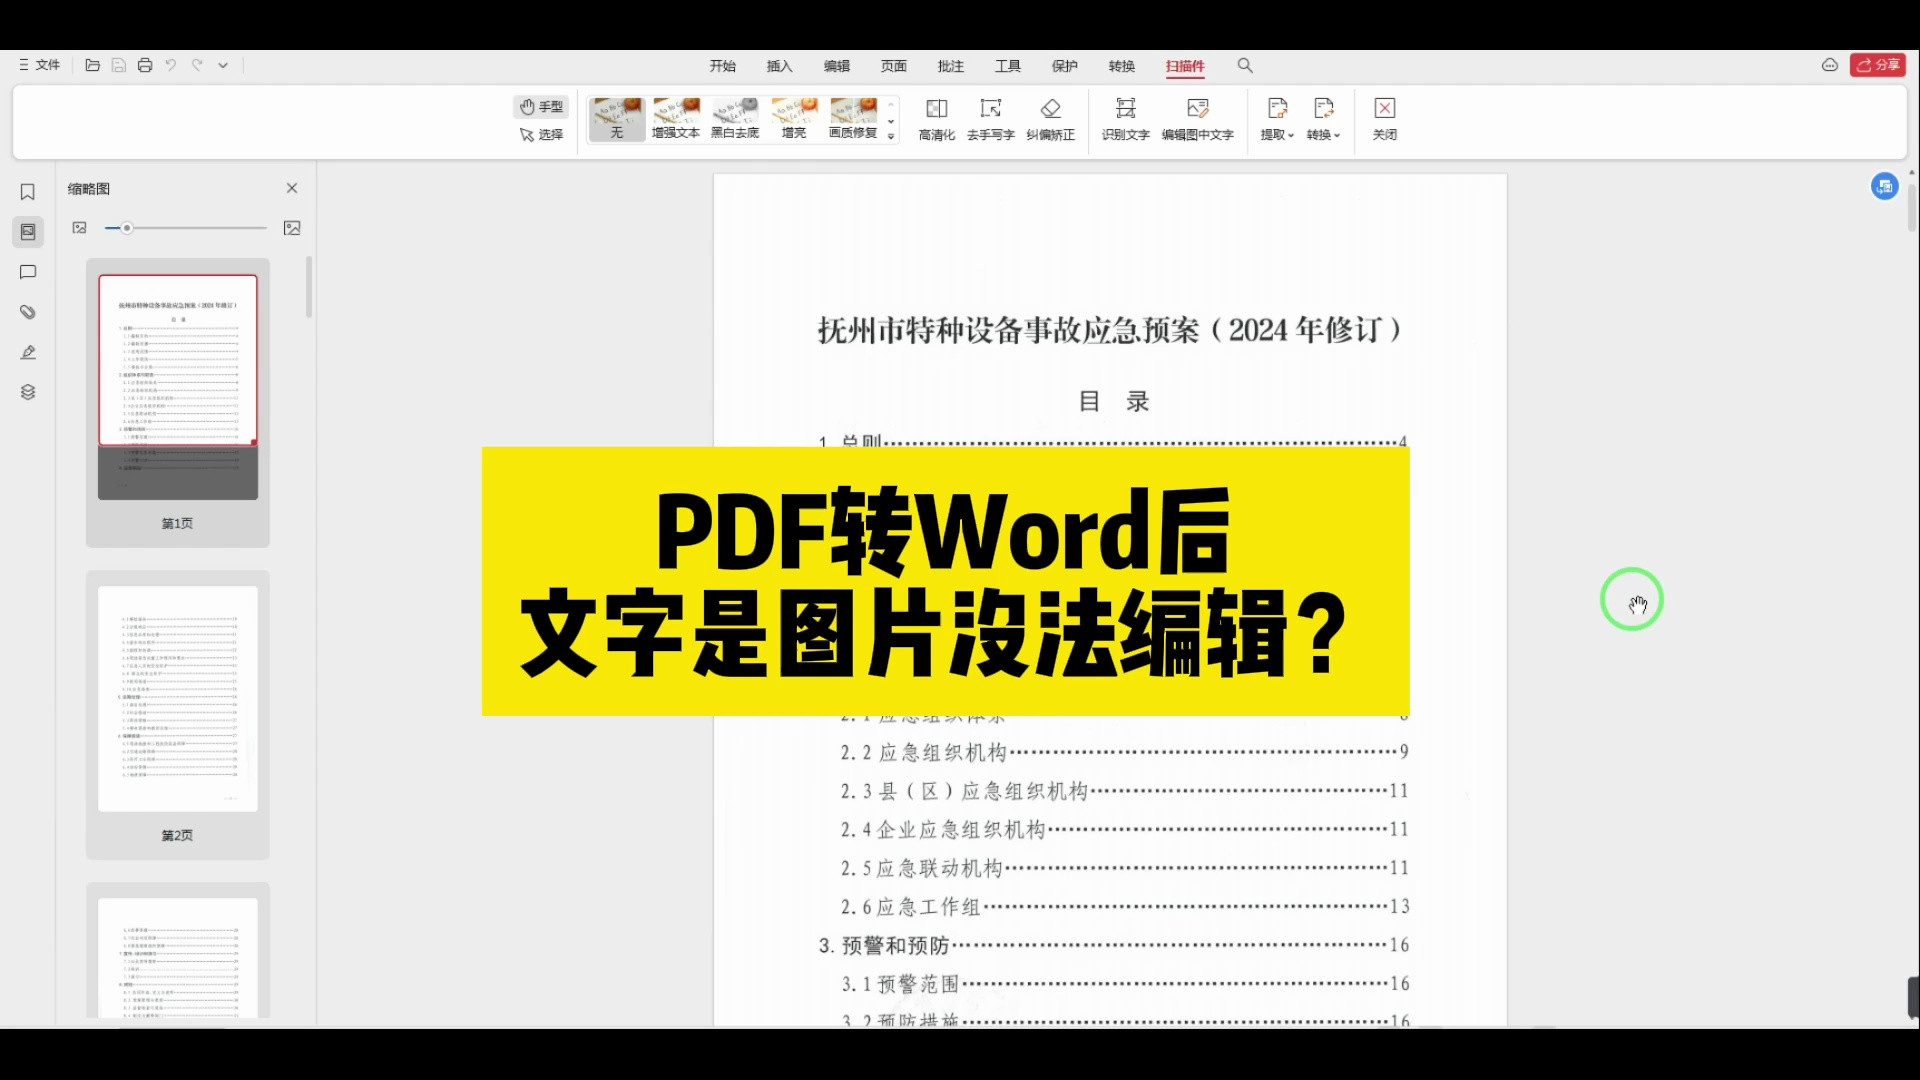Click the red 分享 button
This screenshot has width=1920, height=1080.
click(x=1878, y=65)
